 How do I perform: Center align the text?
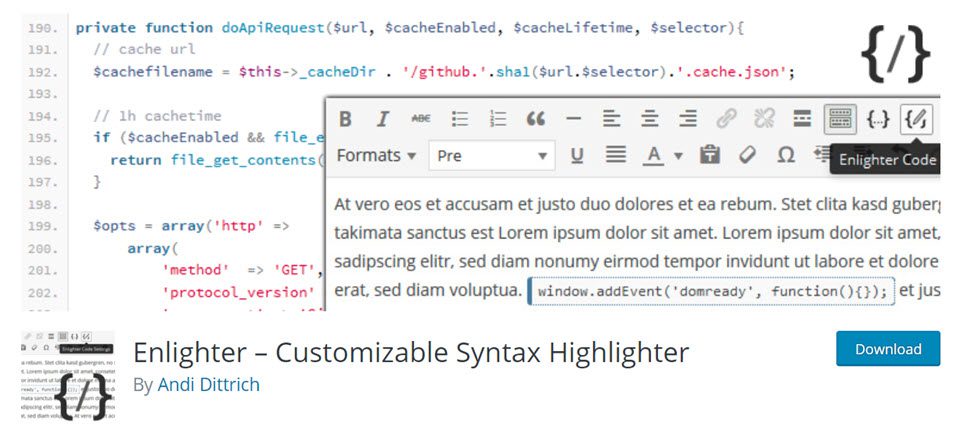tap(650, 119)
